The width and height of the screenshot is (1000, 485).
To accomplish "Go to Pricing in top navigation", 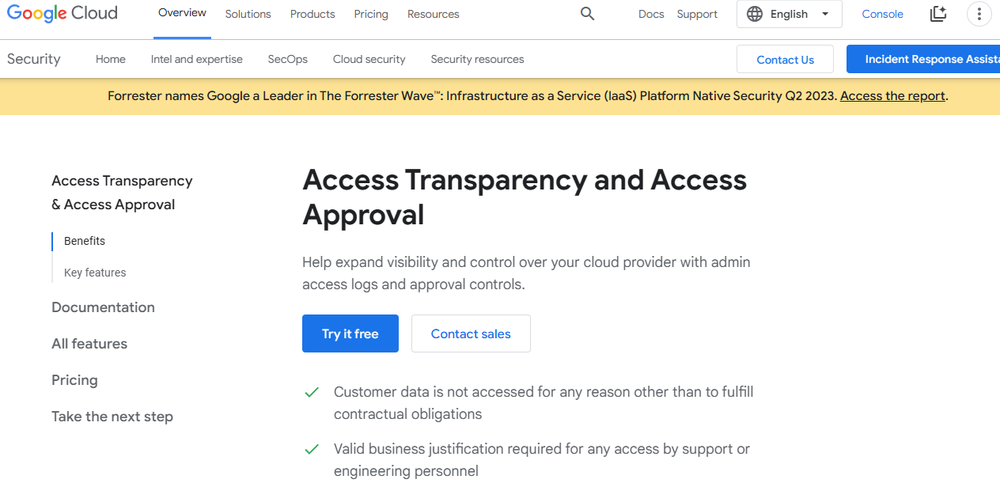I will click(x=371, y=14).
